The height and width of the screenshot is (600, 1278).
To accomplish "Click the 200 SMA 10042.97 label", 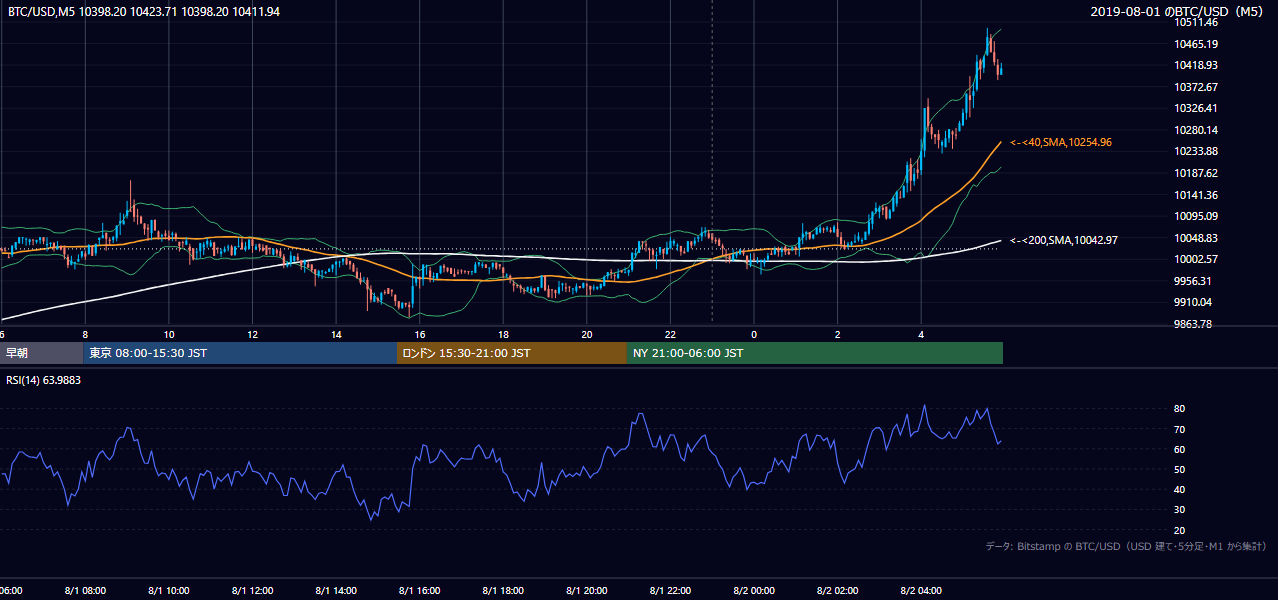I will pos(1064,240).
